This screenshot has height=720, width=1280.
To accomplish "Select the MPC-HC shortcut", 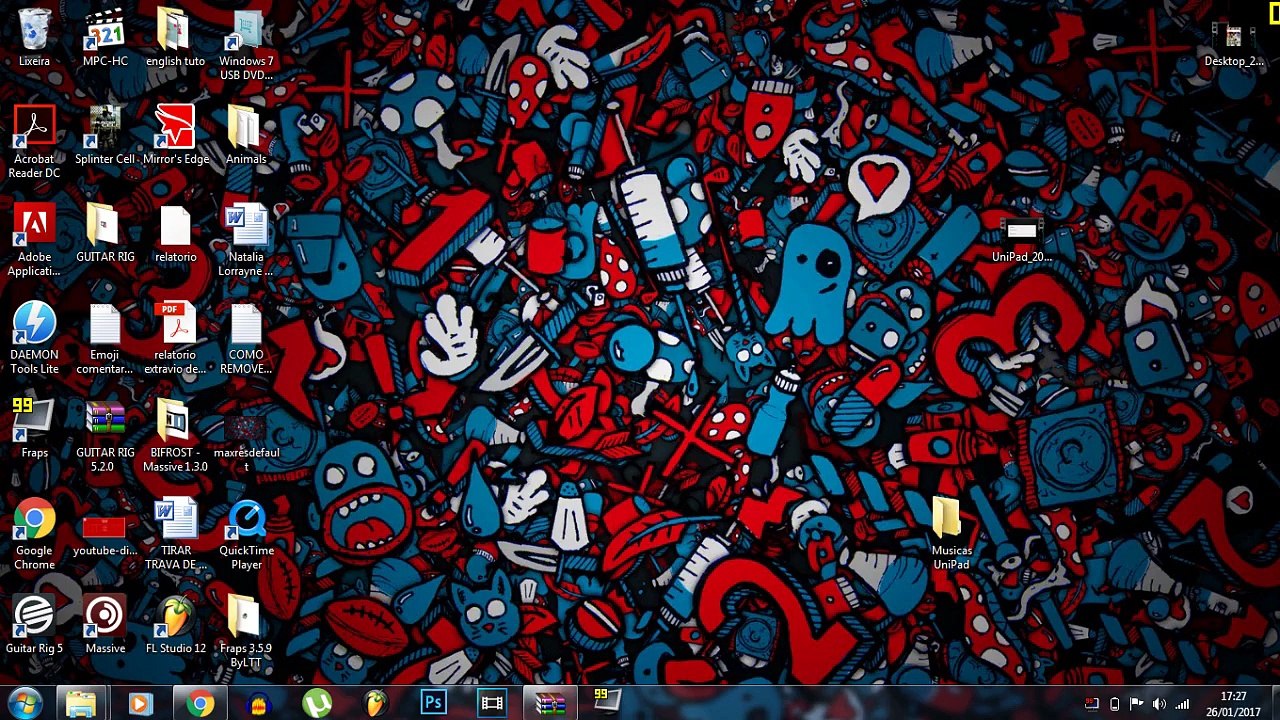I will tap(105, 30).
